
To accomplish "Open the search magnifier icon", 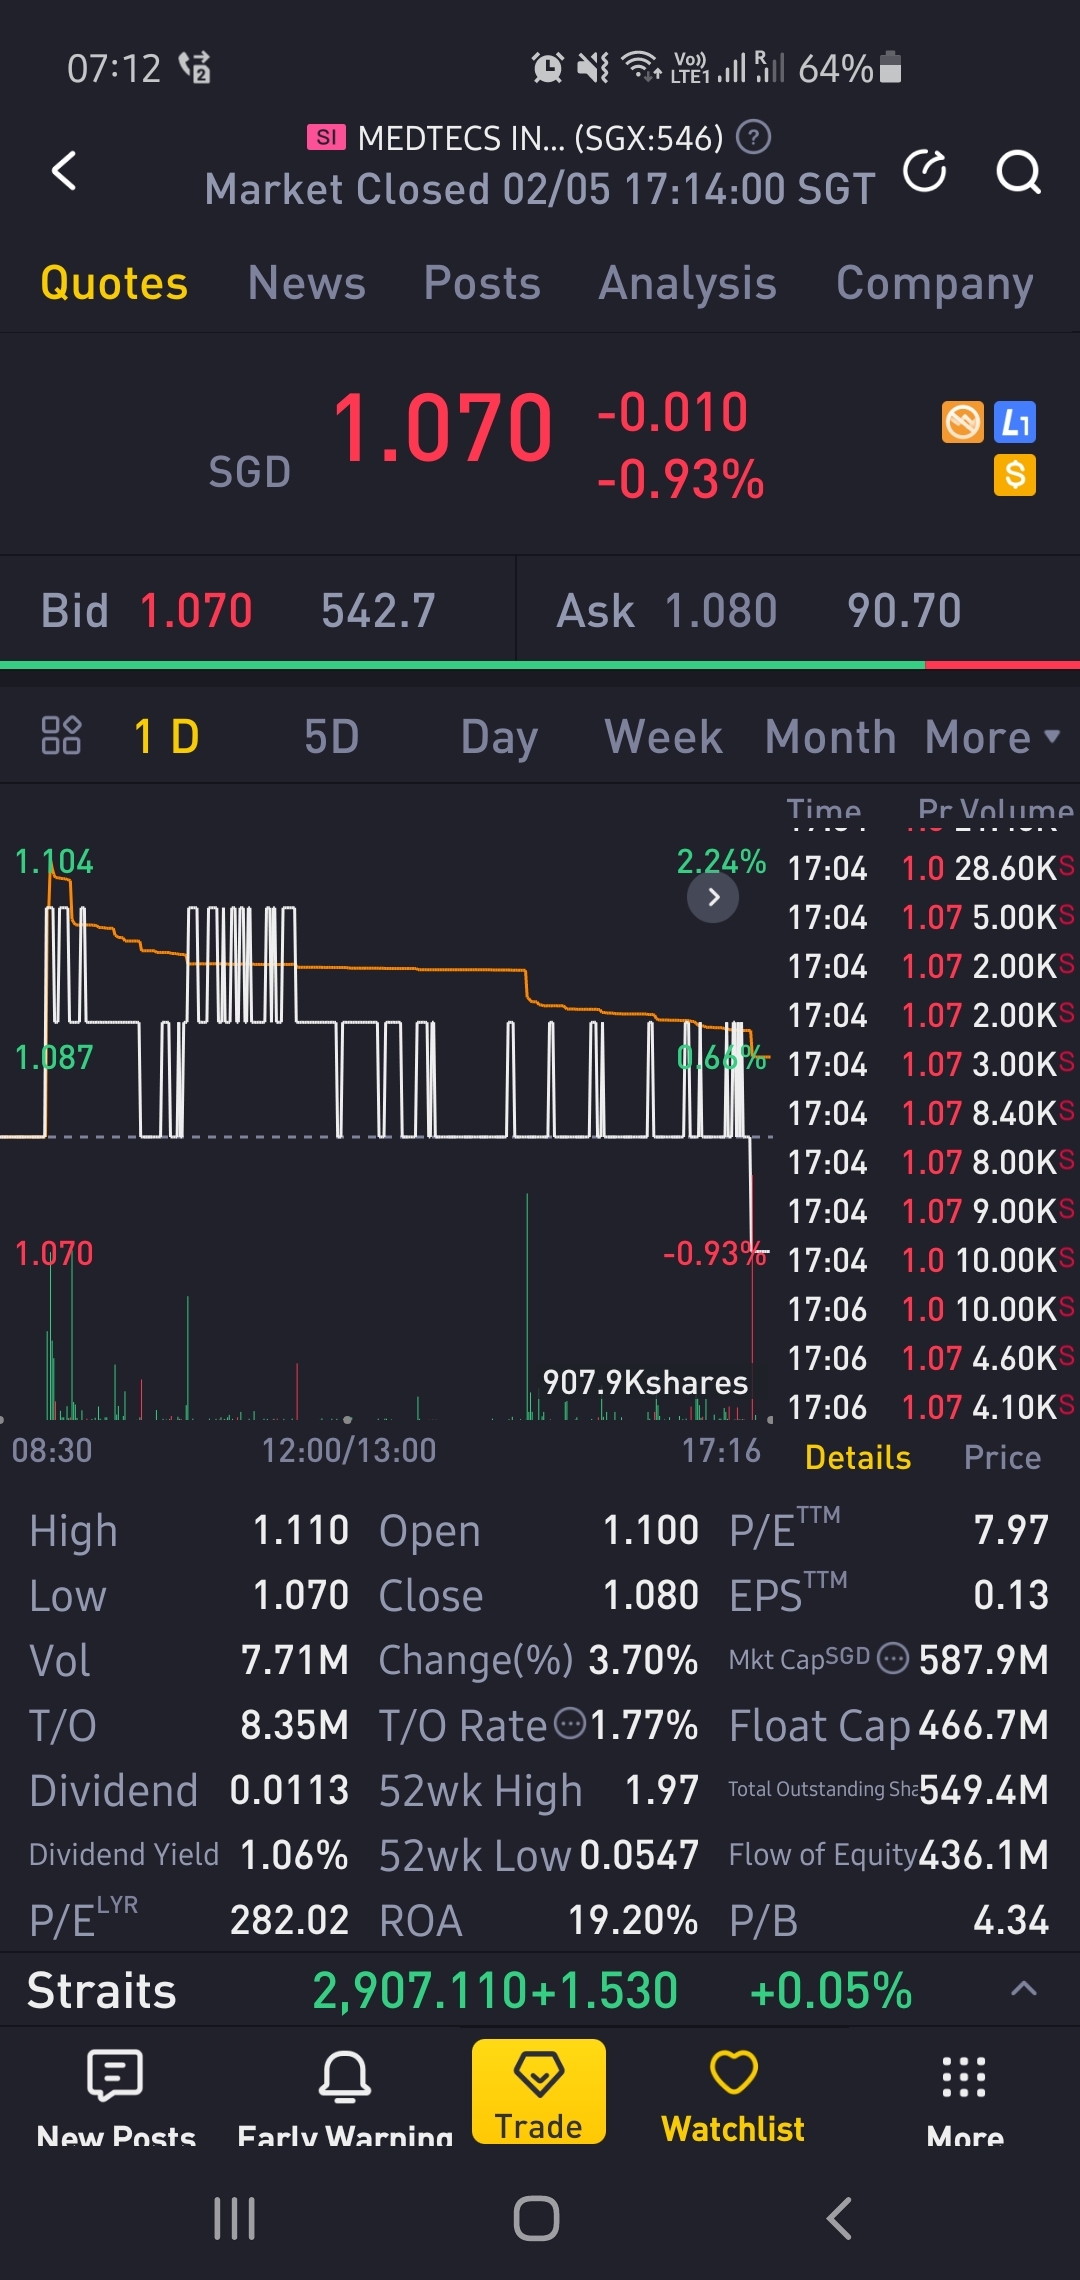I will click(1018, 171).
